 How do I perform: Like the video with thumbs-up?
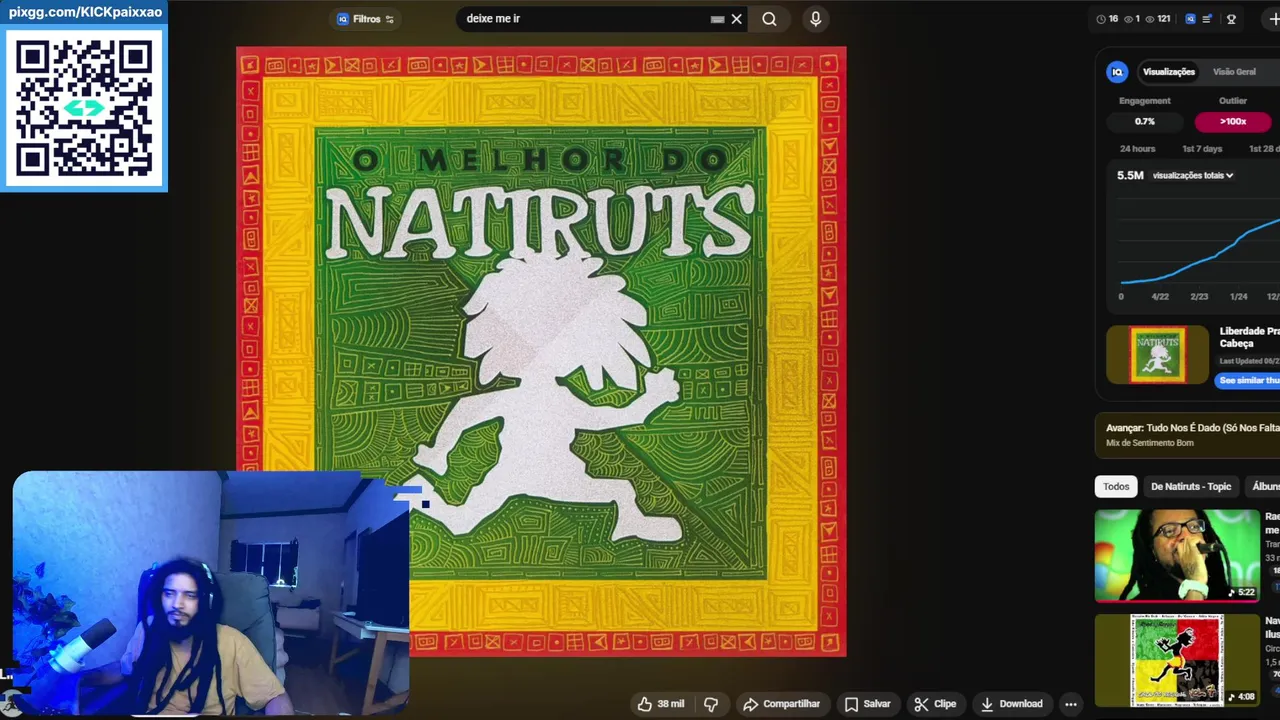[661, 704]
